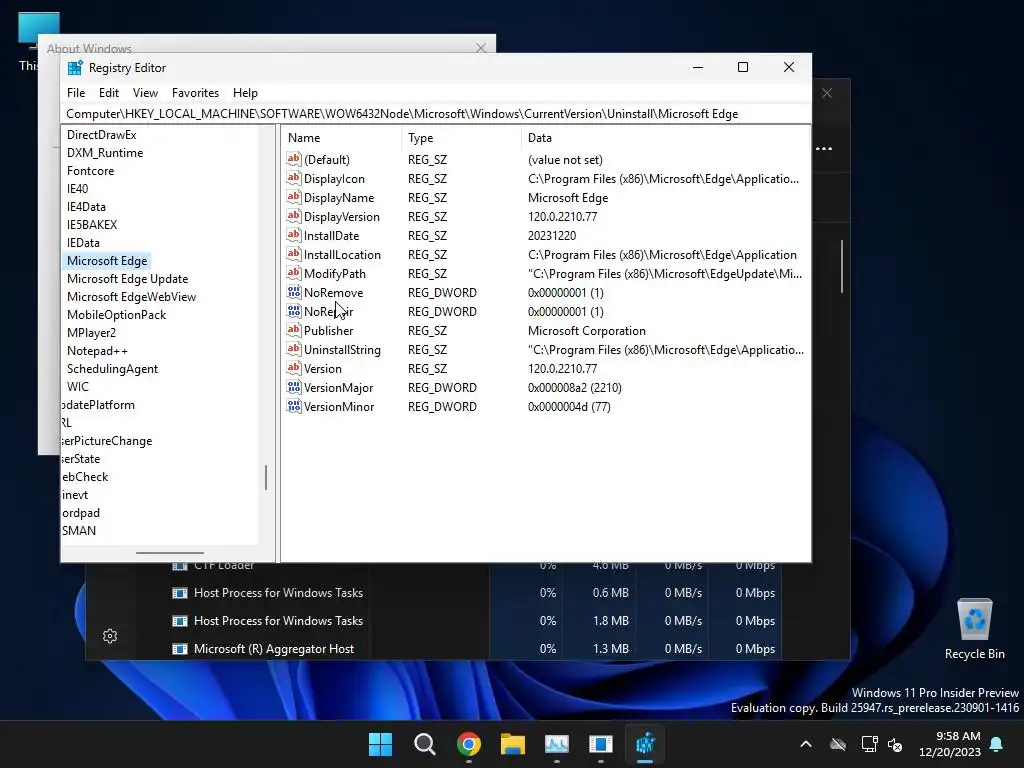Screen dimensions: 1024x768
Task: Select the VersionMajor DWORD icon
Action: pos(294,387)
